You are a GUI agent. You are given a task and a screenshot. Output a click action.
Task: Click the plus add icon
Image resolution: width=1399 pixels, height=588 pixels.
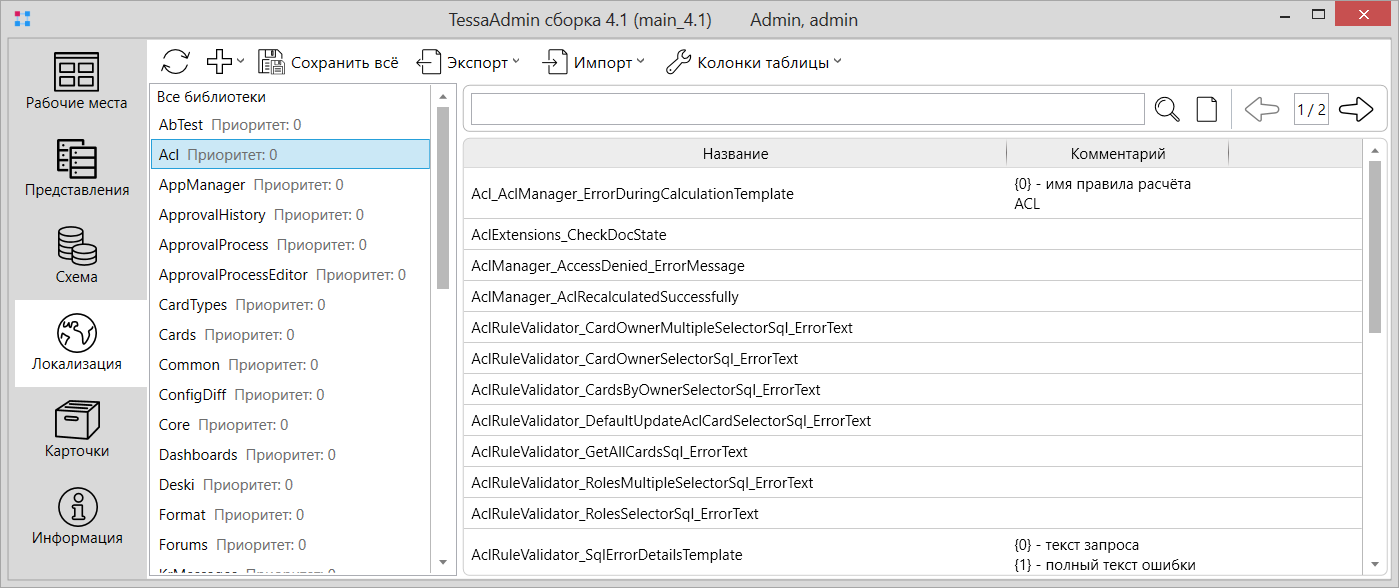(220, 62)
